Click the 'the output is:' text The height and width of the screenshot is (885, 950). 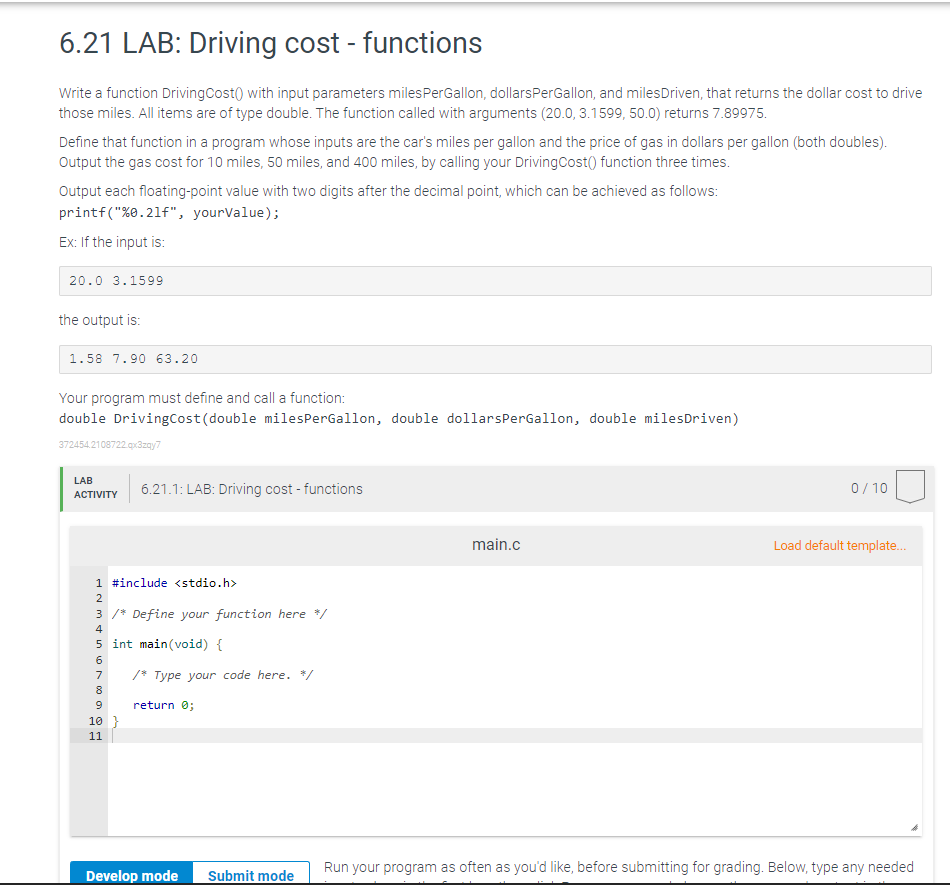tap(99, 320)
